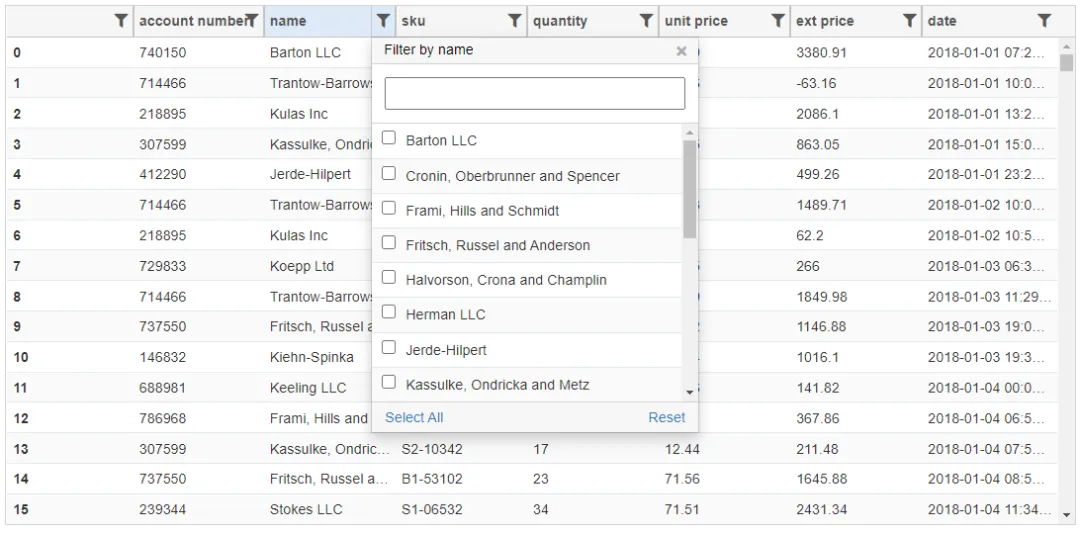Sort by the ext price column header
Screen dimensions: 1080x533
840,21
